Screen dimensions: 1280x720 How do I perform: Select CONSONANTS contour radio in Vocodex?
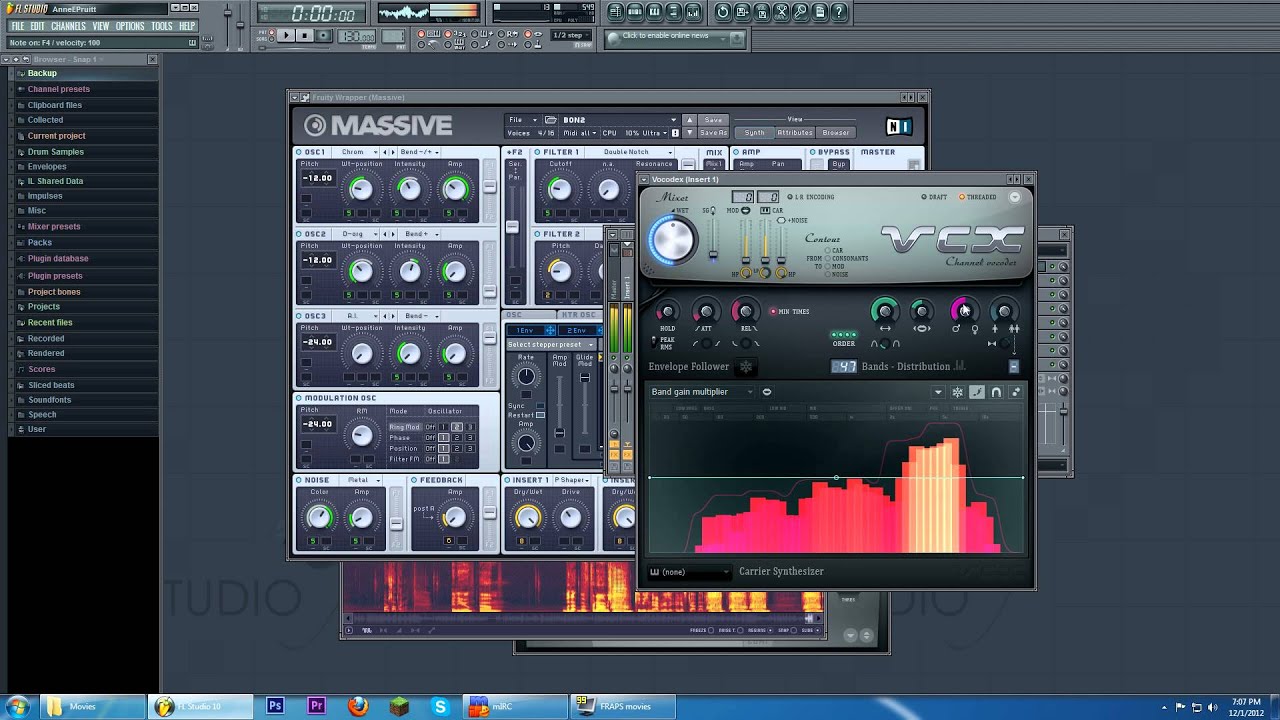click(828, 258)
